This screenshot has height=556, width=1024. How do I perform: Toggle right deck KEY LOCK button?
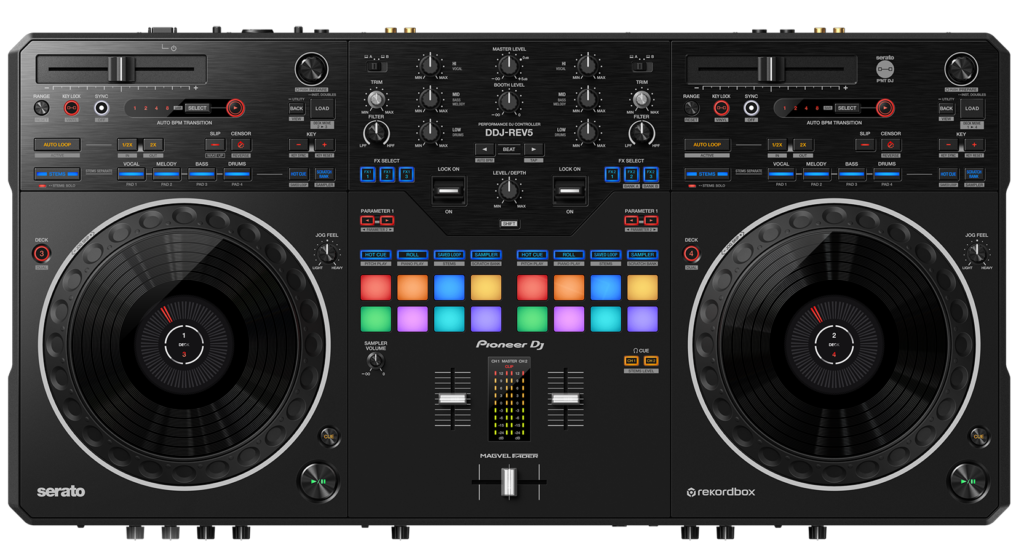coord(721,108)
